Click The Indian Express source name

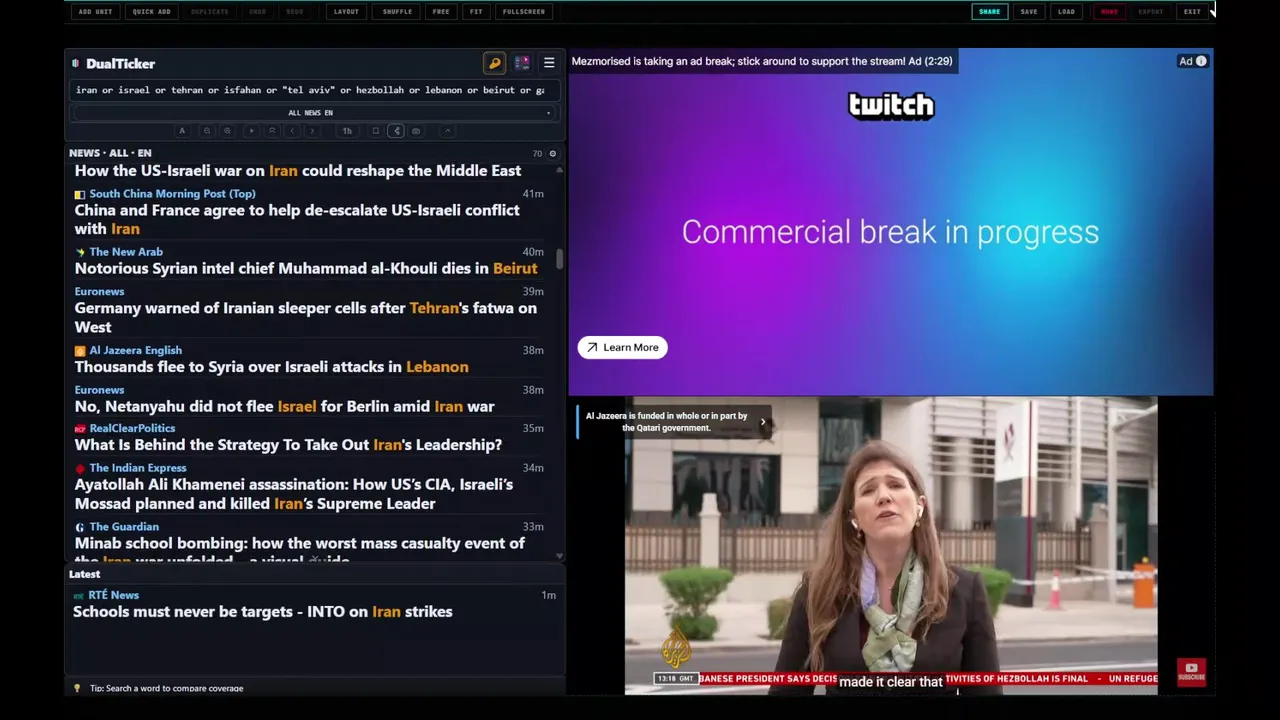coord(138,468)
